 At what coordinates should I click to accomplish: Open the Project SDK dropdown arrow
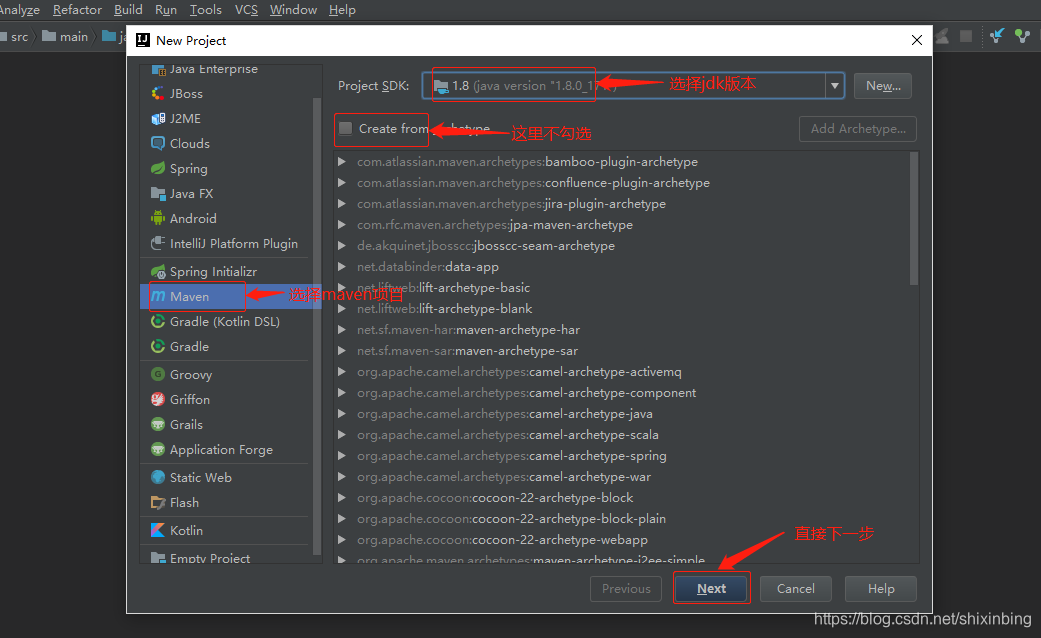click(835, 86)
